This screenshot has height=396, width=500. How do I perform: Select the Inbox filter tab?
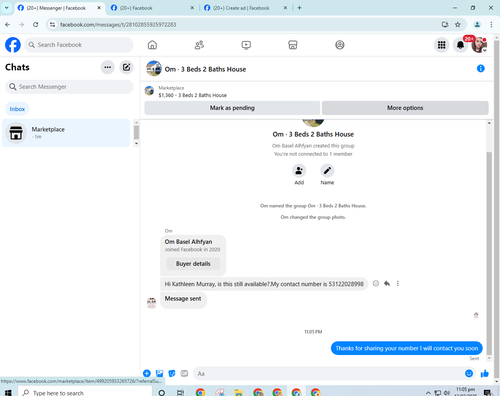coord(17,109)
